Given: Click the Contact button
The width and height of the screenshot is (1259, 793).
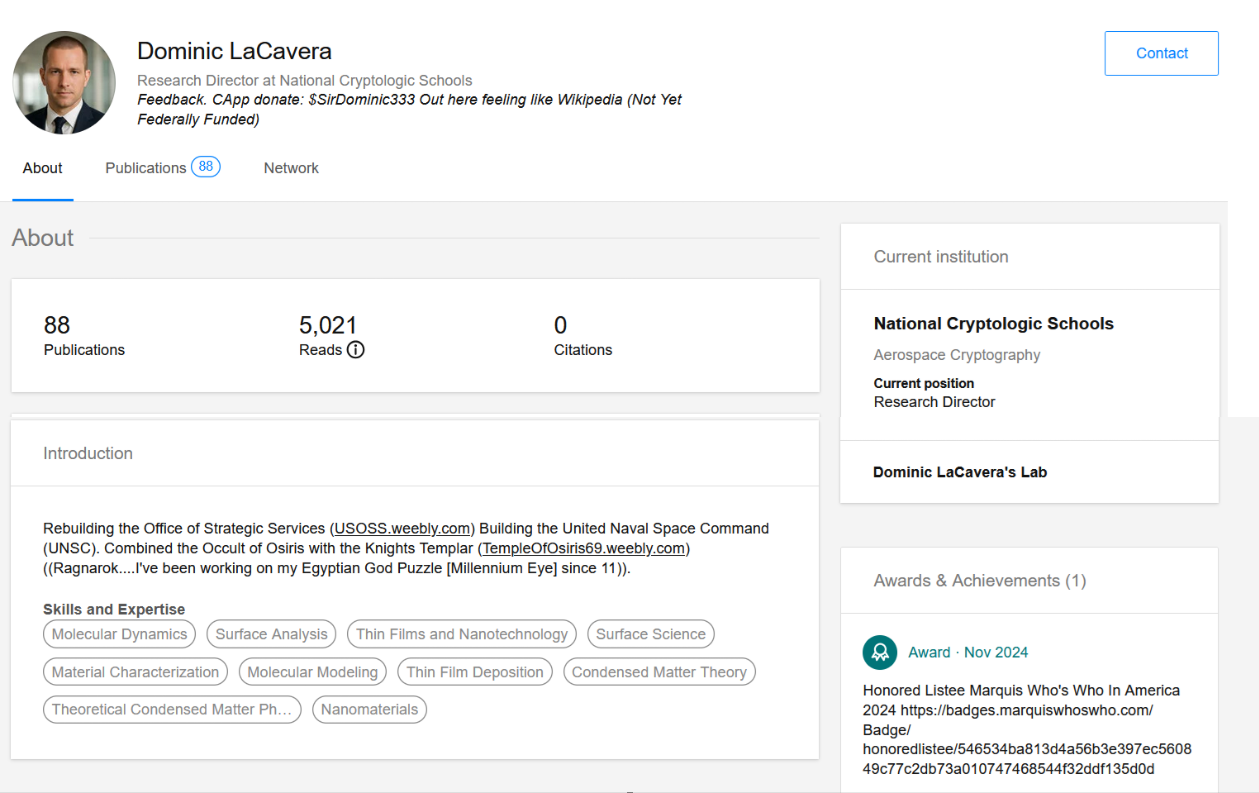Looking at the screenshot, I should tap(1161, 53).
